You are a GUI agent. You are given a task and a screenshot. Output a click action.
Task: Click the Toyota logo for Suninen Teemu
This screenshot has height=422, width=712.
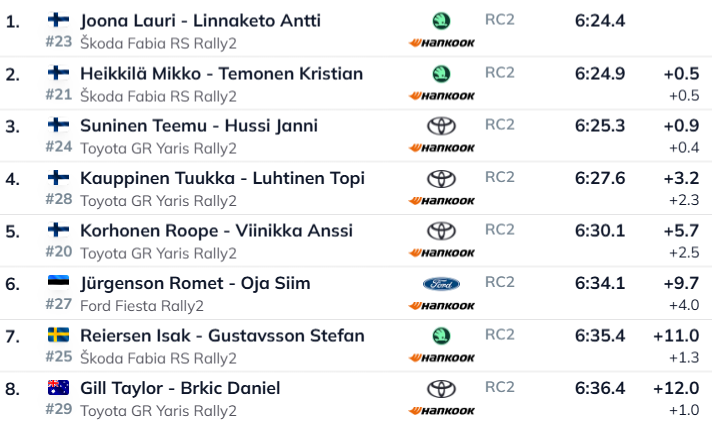[x=441, y=125]
